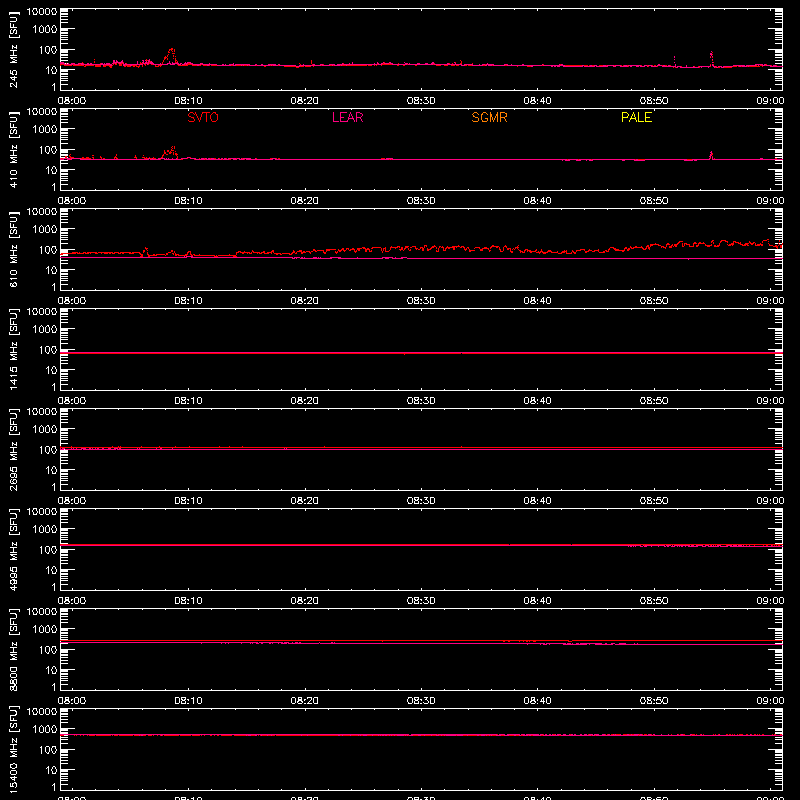
Task: Select the 245 MHz [SFU] axis title
Action: pyautogui.click(x=13, y=49)
